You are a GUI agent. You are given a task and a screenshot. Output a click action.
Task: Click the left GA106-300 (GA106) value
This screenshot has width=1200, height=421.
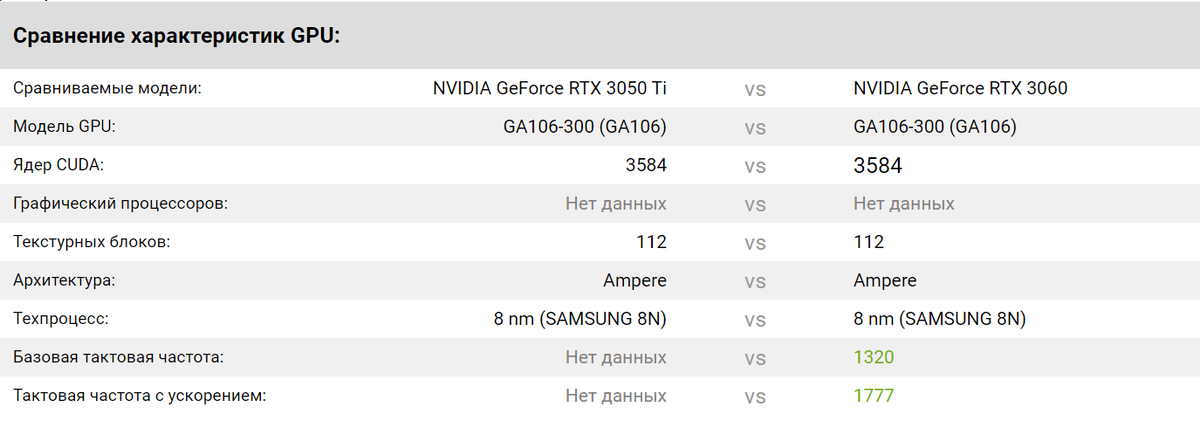click(x=585, y=127)
